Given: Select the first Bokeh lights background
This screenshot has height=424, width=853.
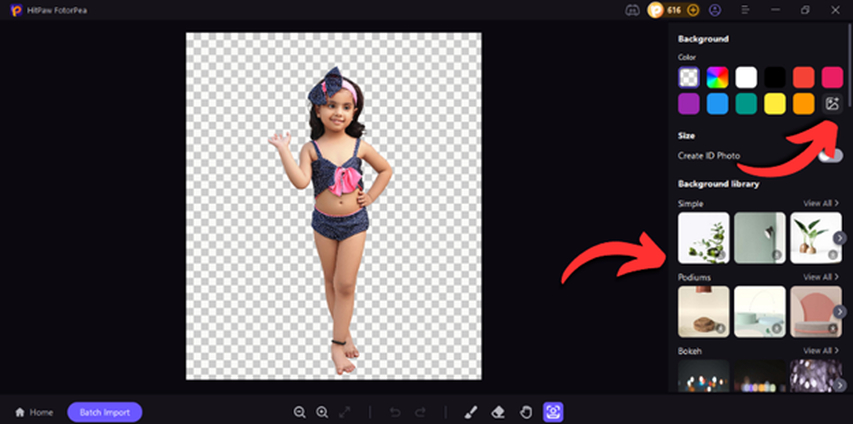Looking at the screenshot, I should click(x=703, y=376).
